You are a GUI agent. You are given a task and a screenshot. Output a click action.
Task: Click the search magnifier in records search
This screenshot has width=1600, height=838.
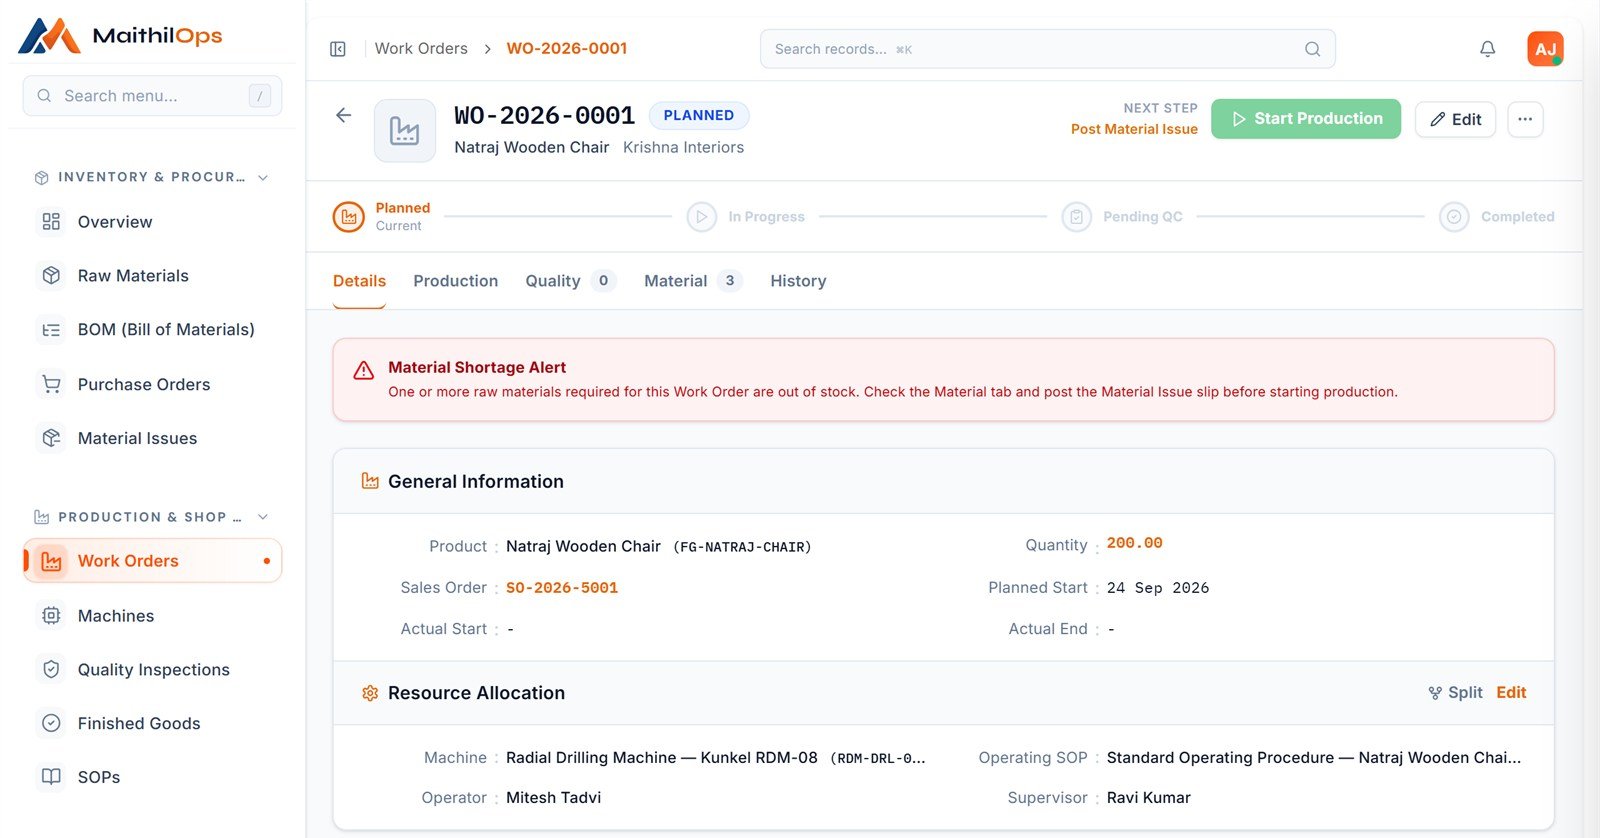point(1313,49)
